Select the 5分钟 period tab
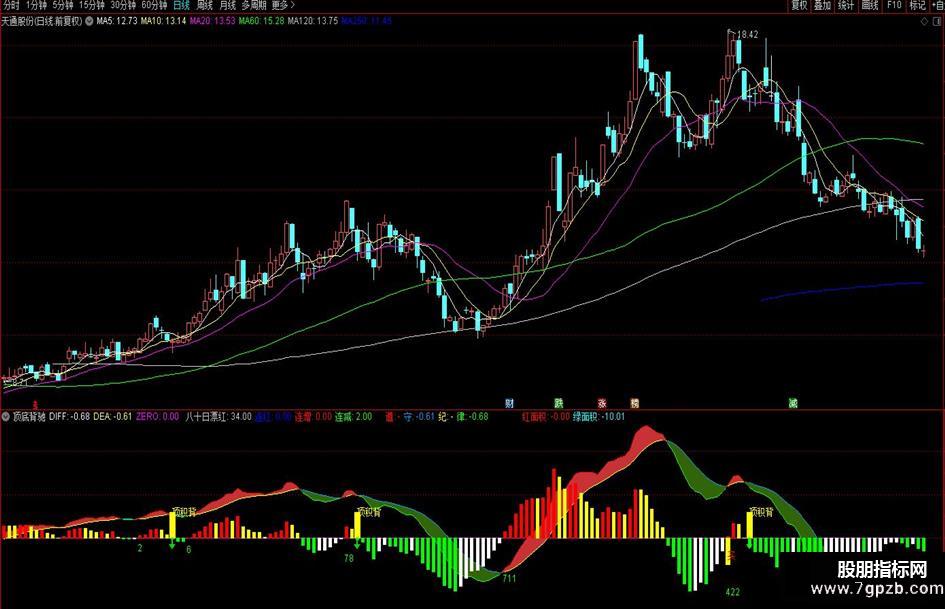This screenshot has height=609, width=945. (63, 5)
